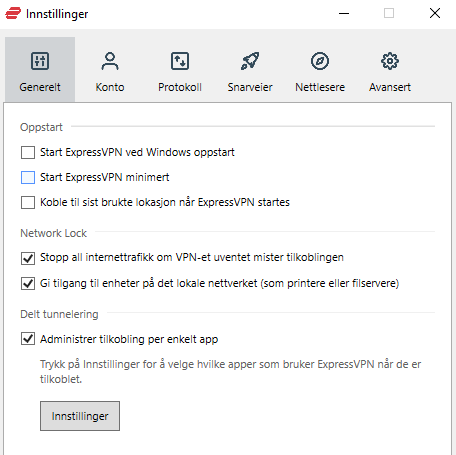Disable Stopp all internettrafikk checkbox
Screen dimensions: 456x455
point(28,258)
